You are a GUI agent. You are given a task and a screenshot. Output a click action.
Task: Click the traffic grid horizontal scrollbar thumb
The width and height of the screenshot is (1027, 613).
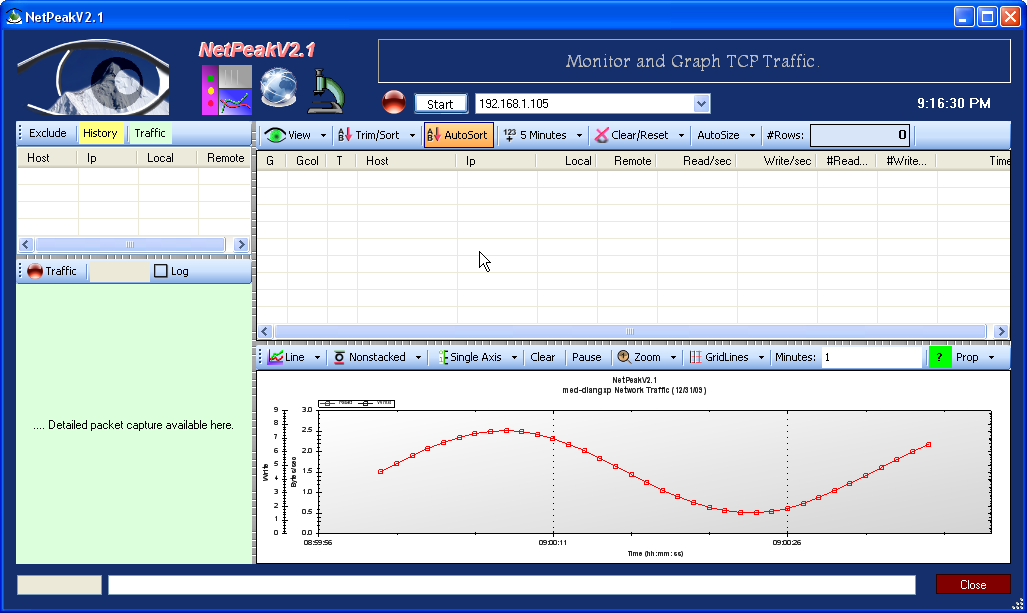pos(630,331)
